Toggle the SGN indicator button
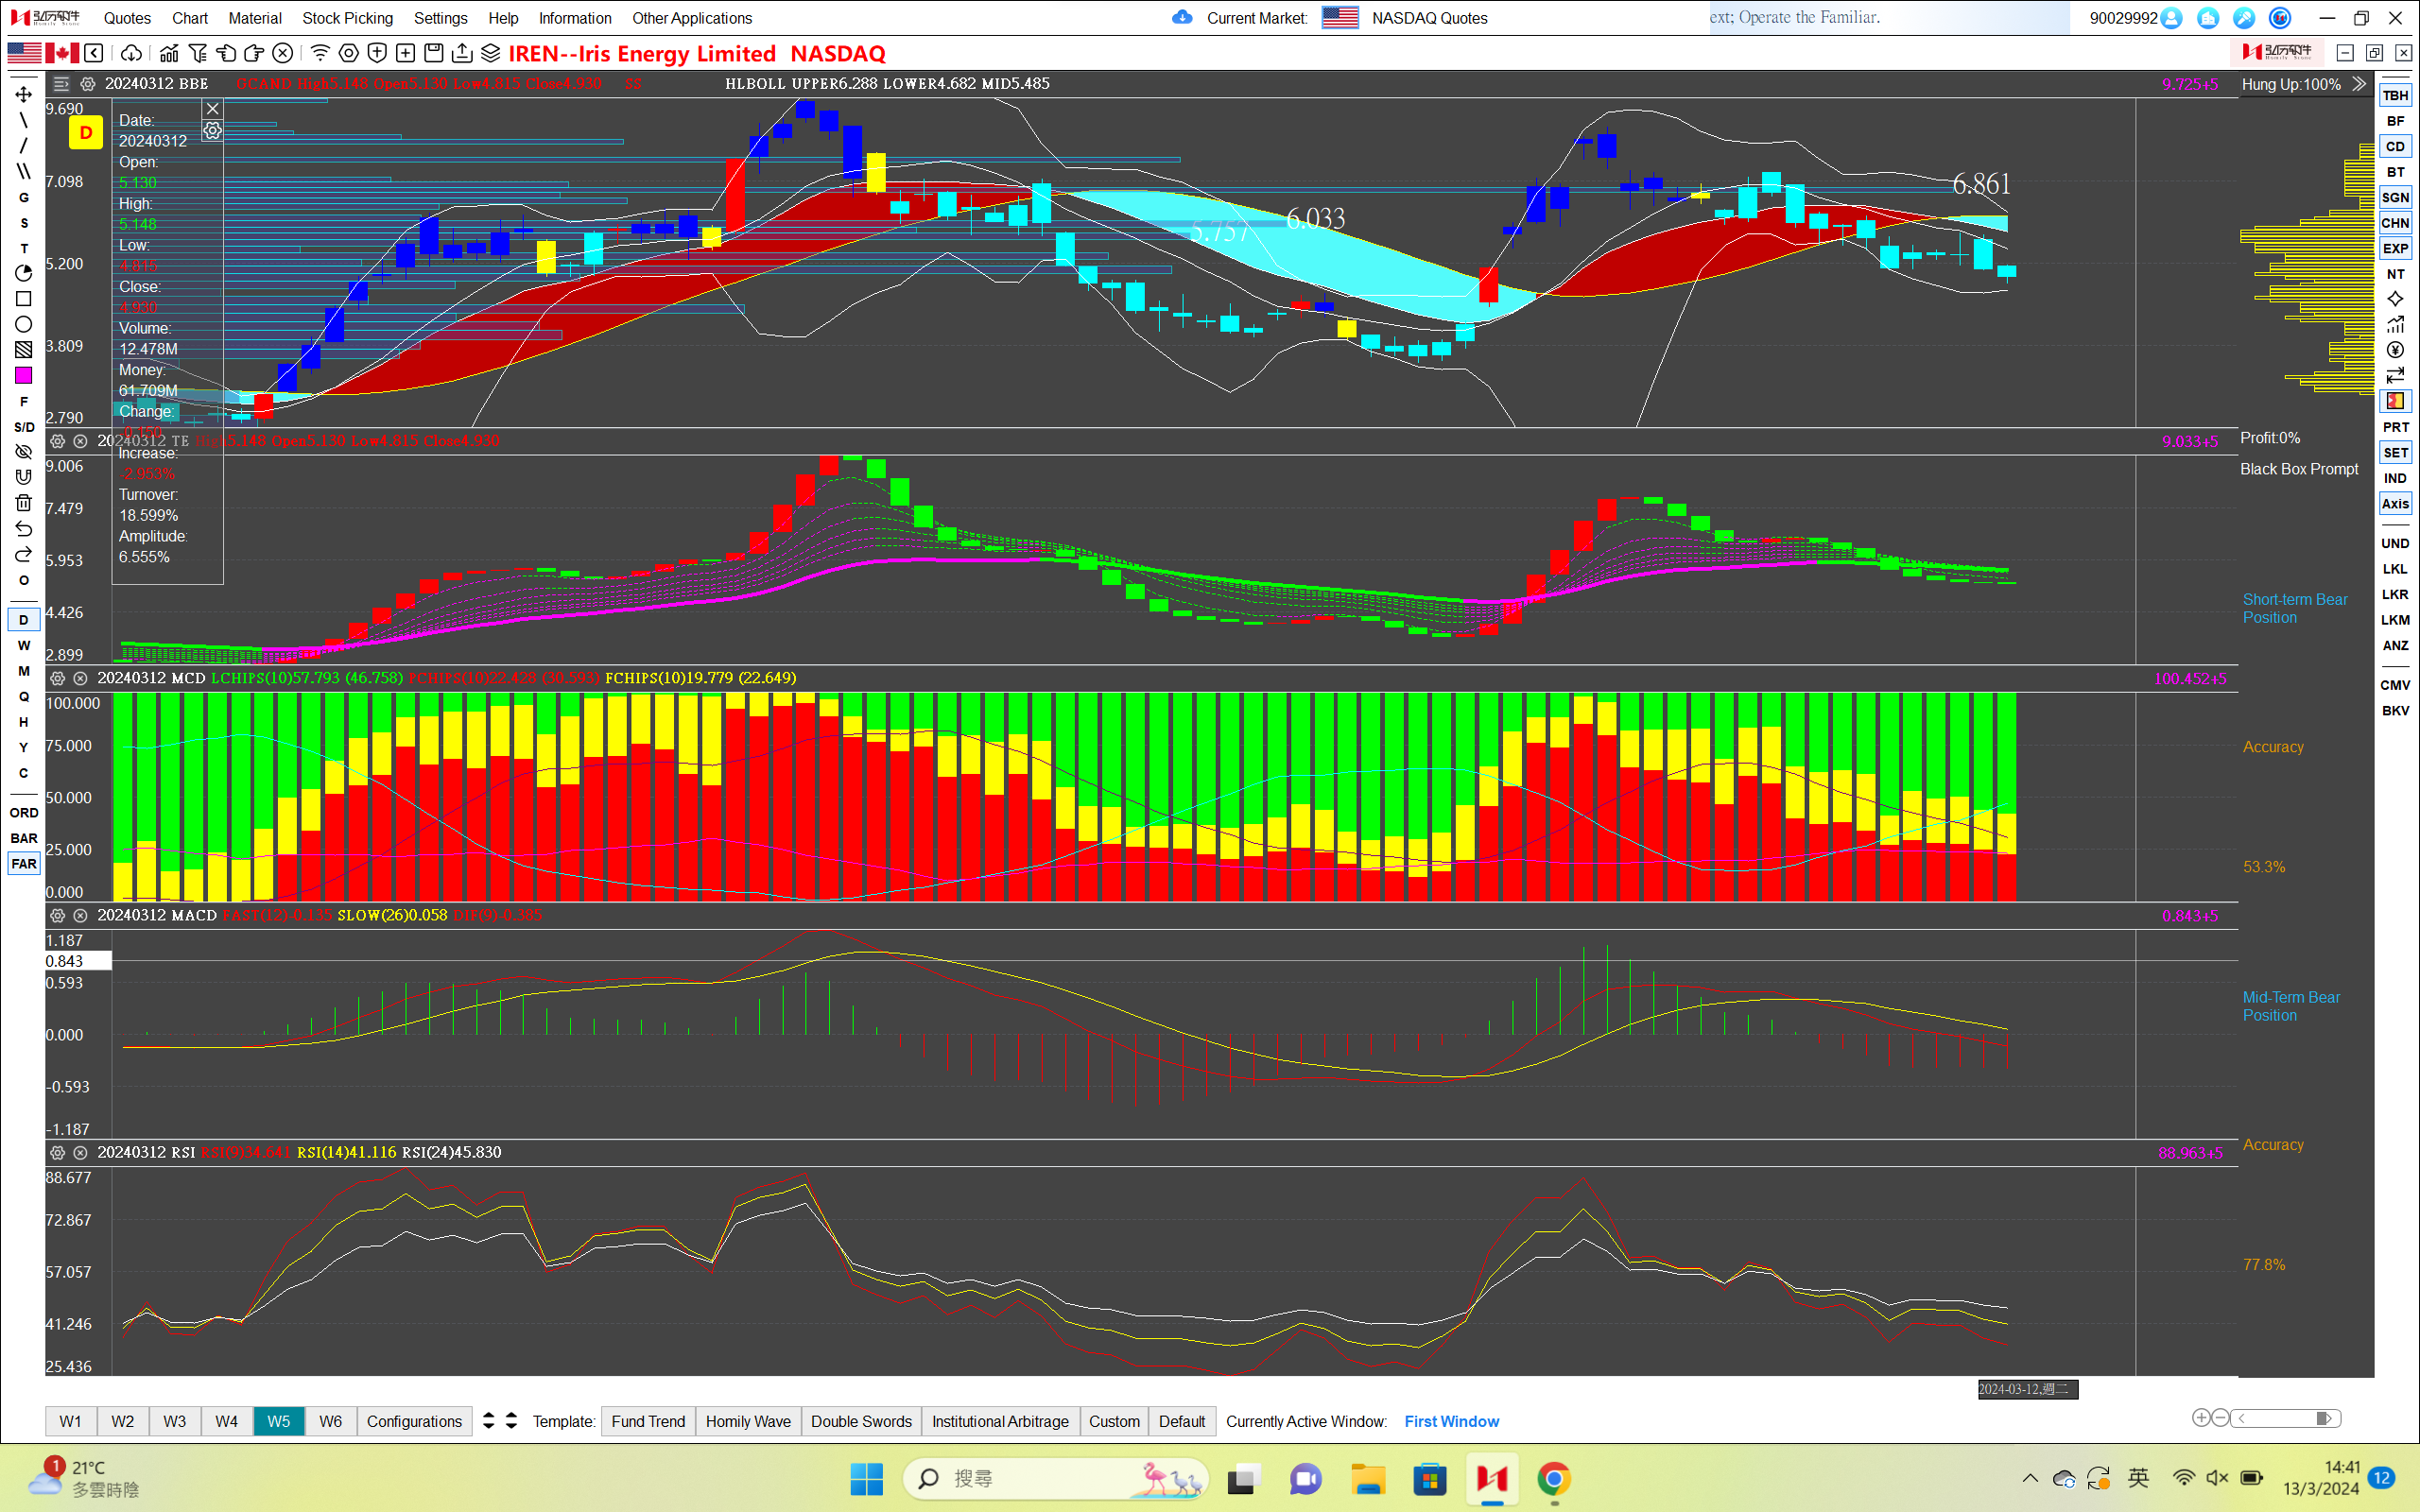 2395,197
